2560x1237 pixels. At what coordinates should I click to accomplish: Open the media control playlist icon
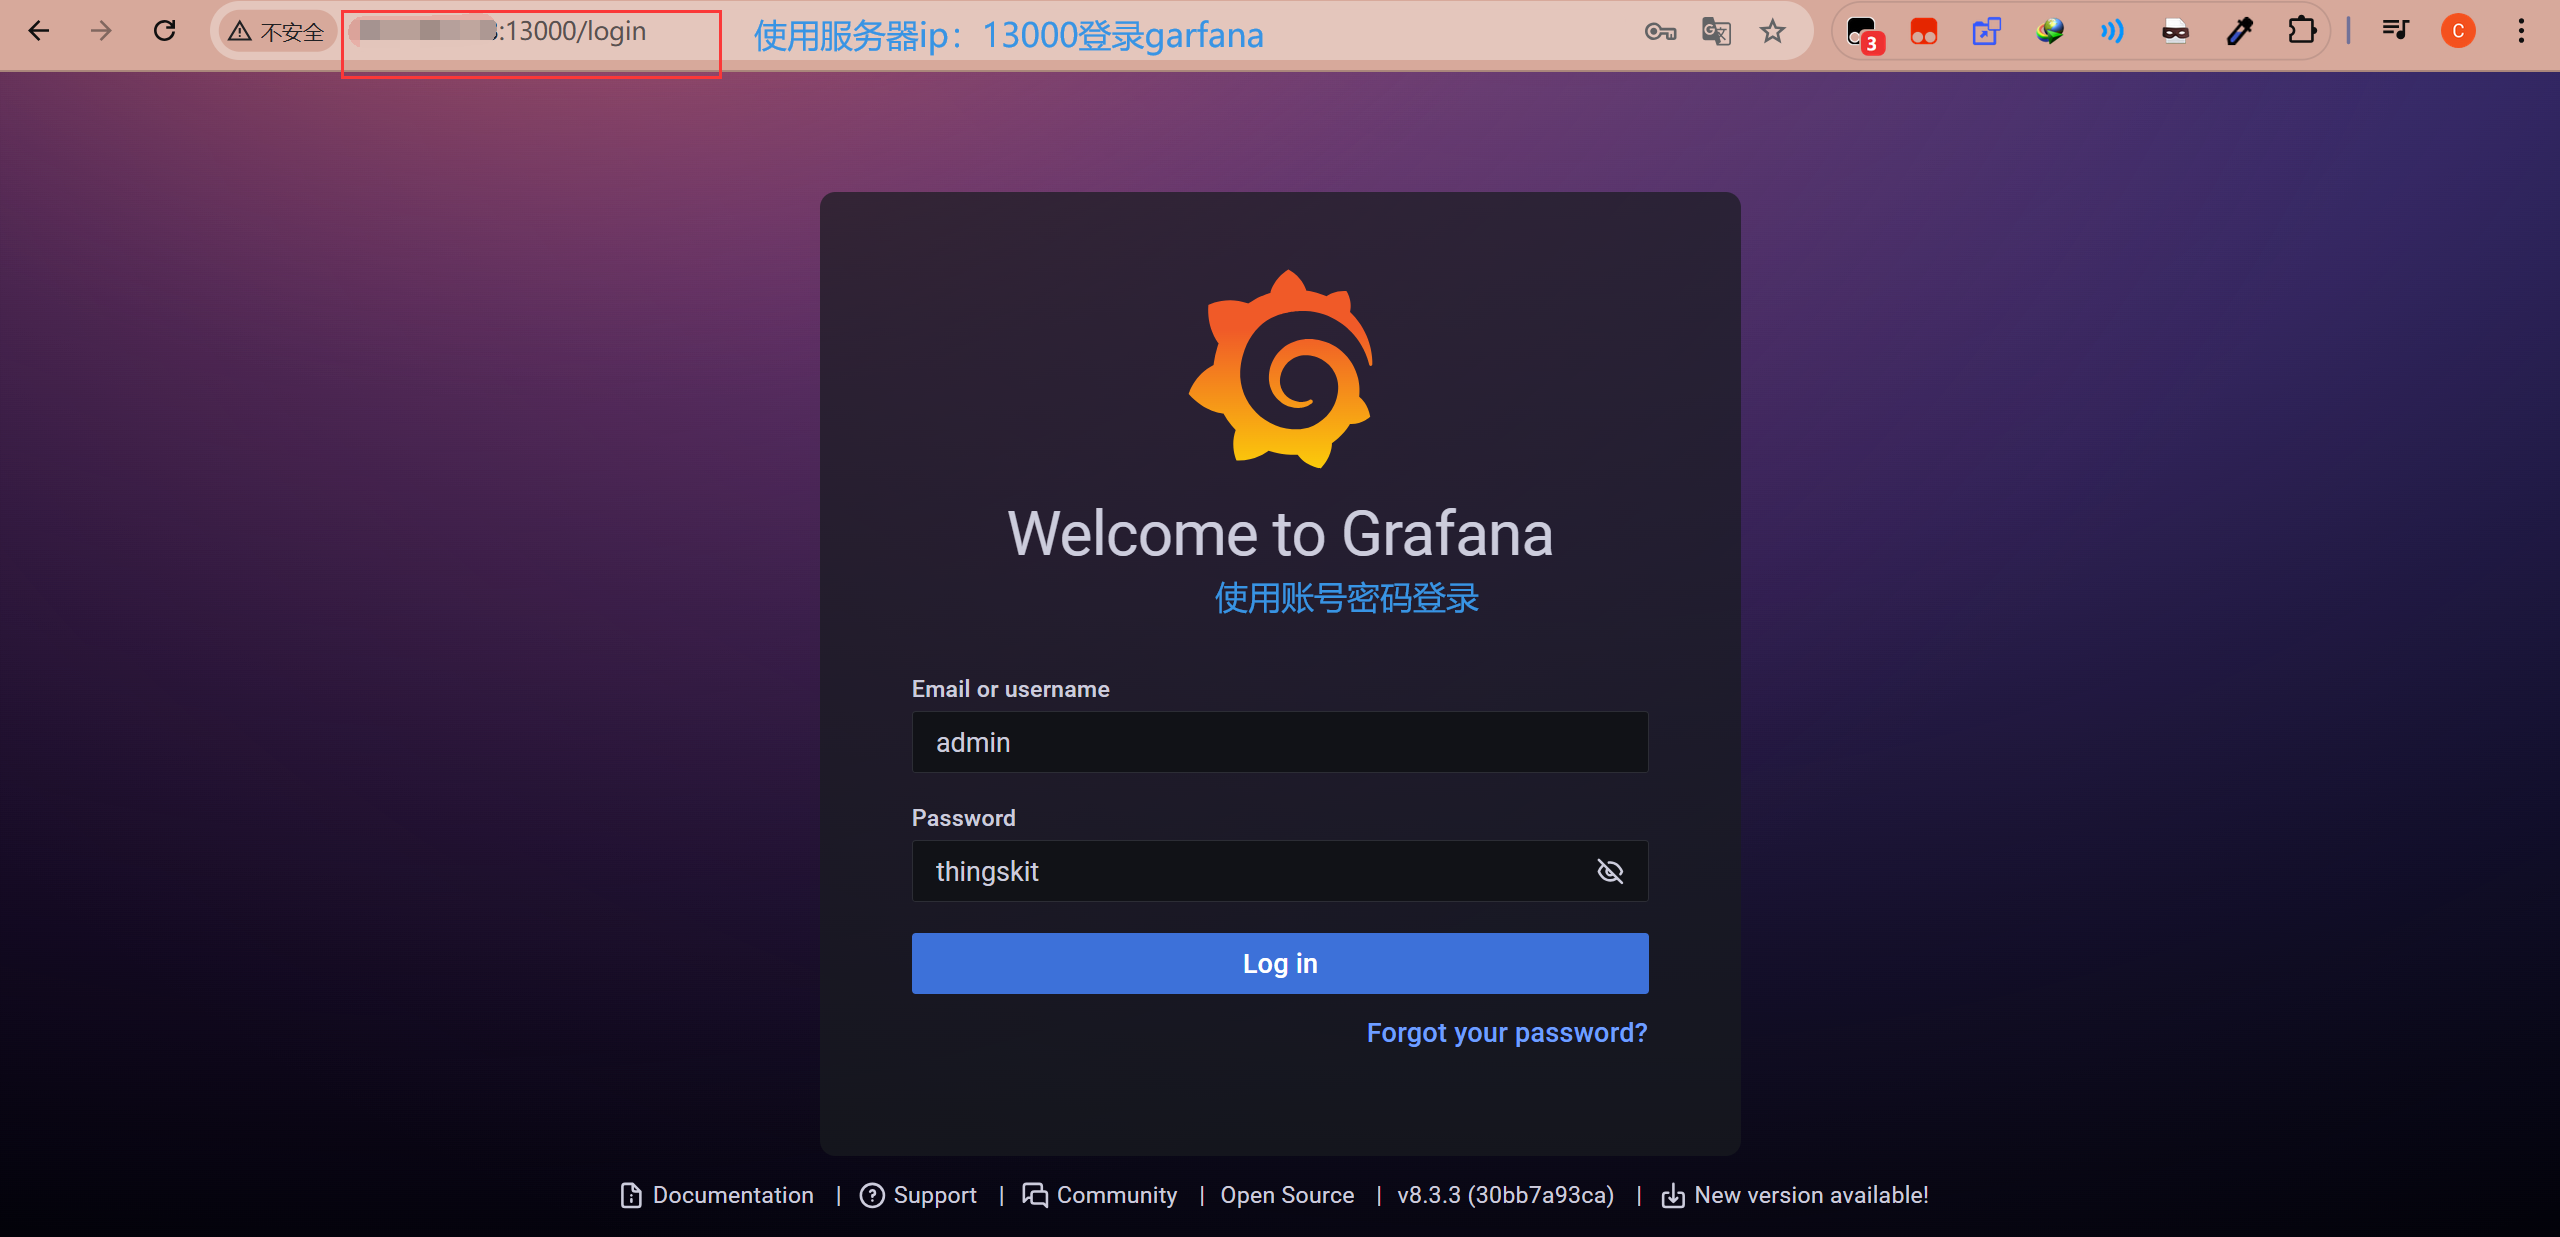tap(2395, 31)
